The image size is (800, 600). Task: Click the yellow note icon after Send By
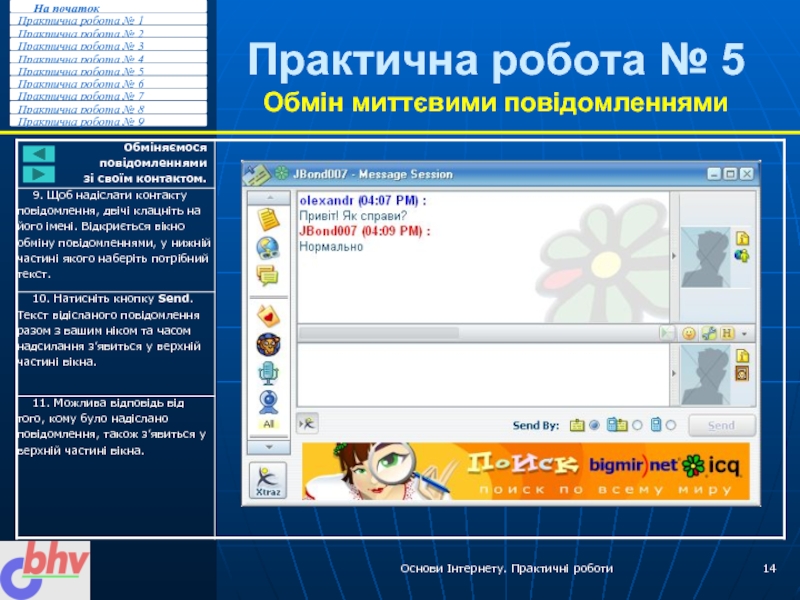[x=577, y=425]
